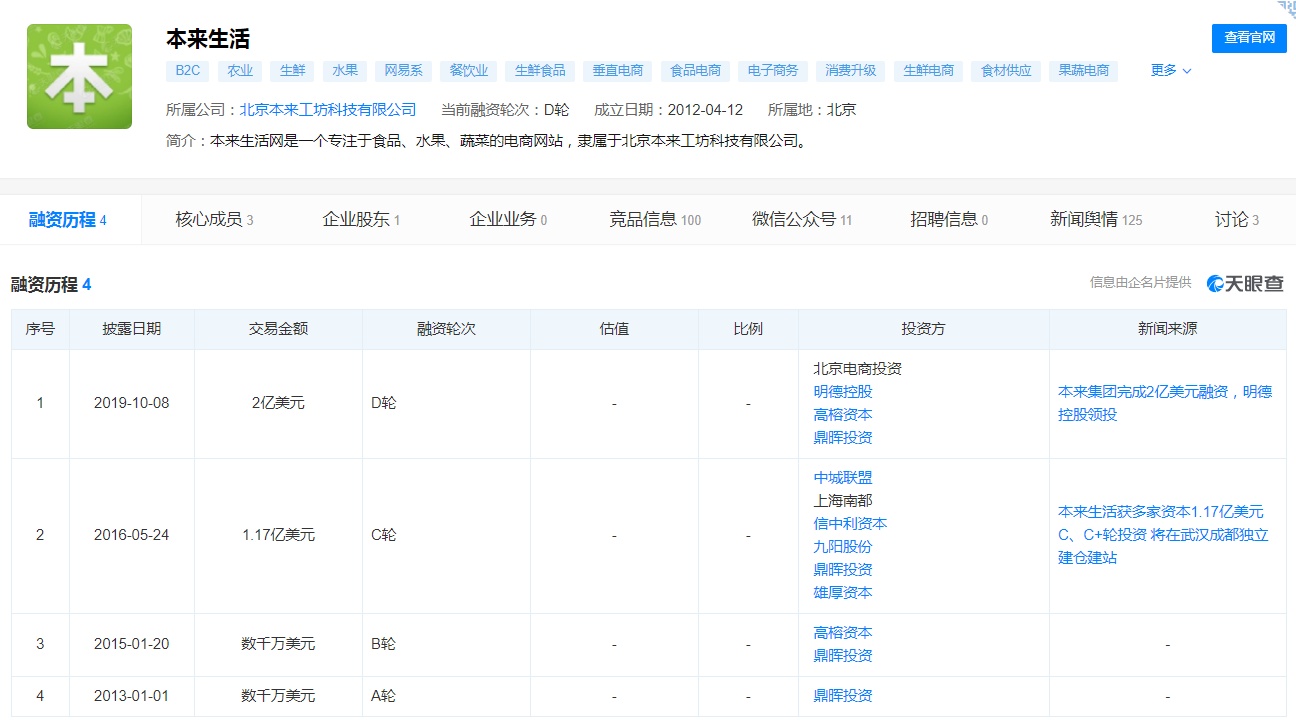Click the 1.17亿美元 amount cell

pyautogui.click(x=278, y=536)
